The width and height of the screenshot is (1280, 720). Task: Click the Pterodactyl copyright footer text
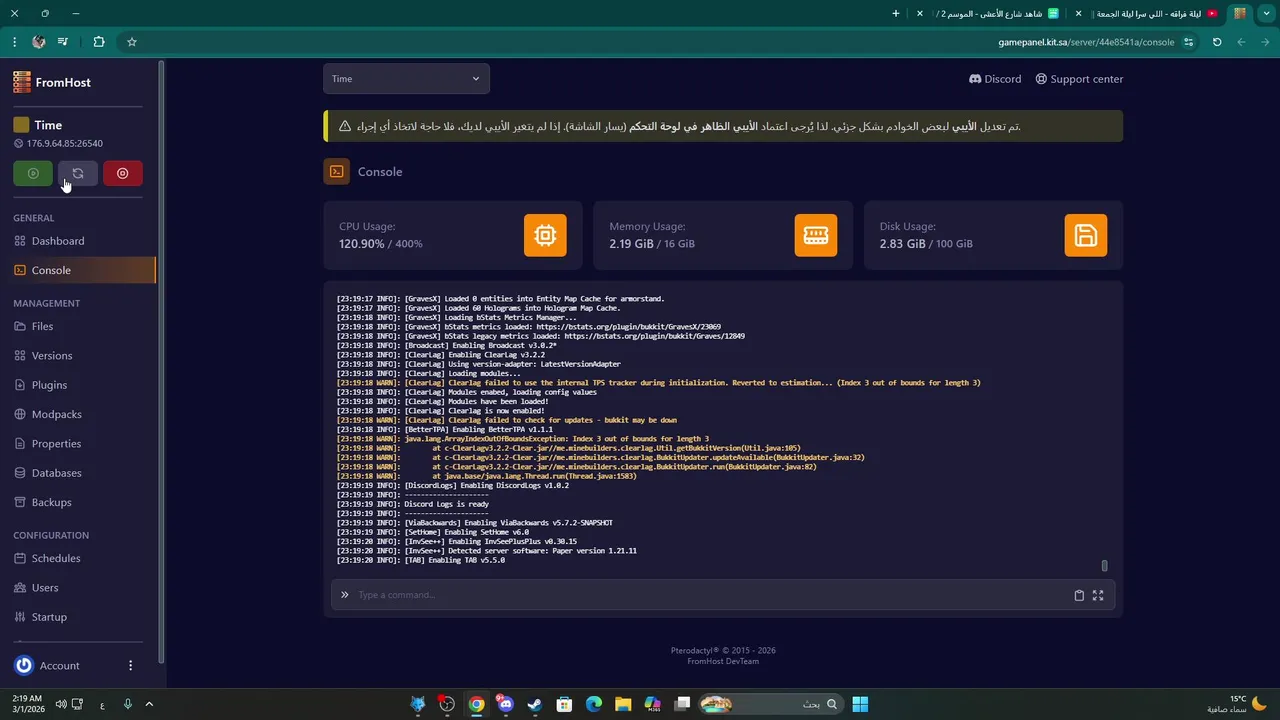(x=723, y=650)
